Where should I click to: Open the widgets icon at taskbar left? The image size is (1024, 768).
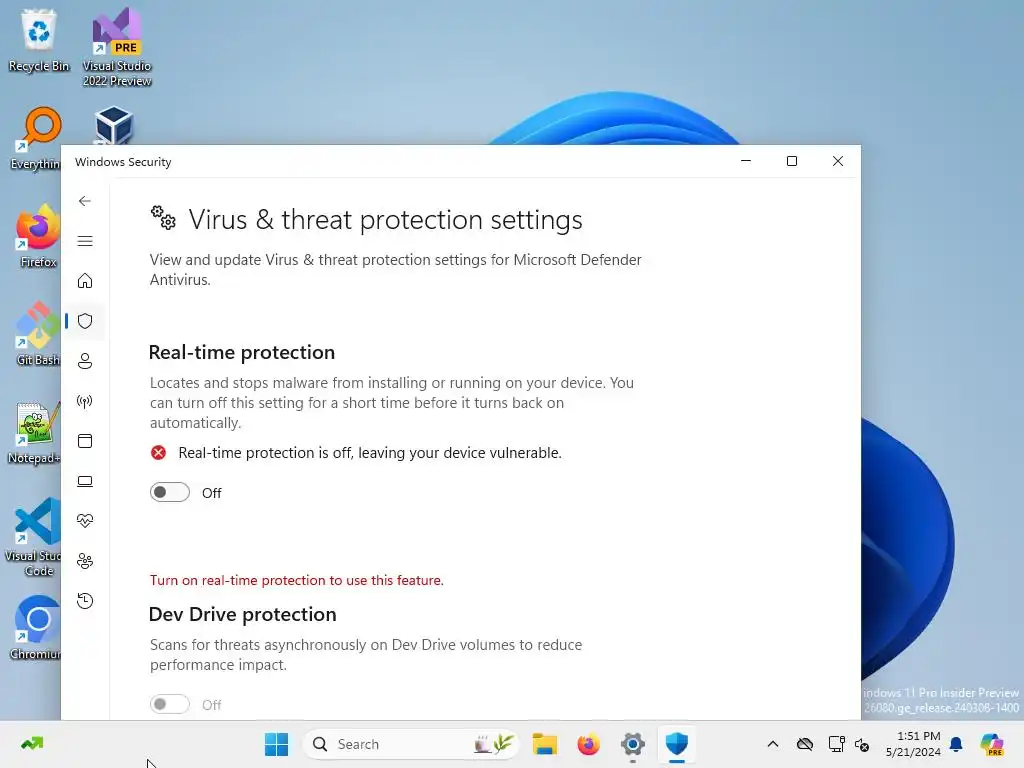pos(32,744)
